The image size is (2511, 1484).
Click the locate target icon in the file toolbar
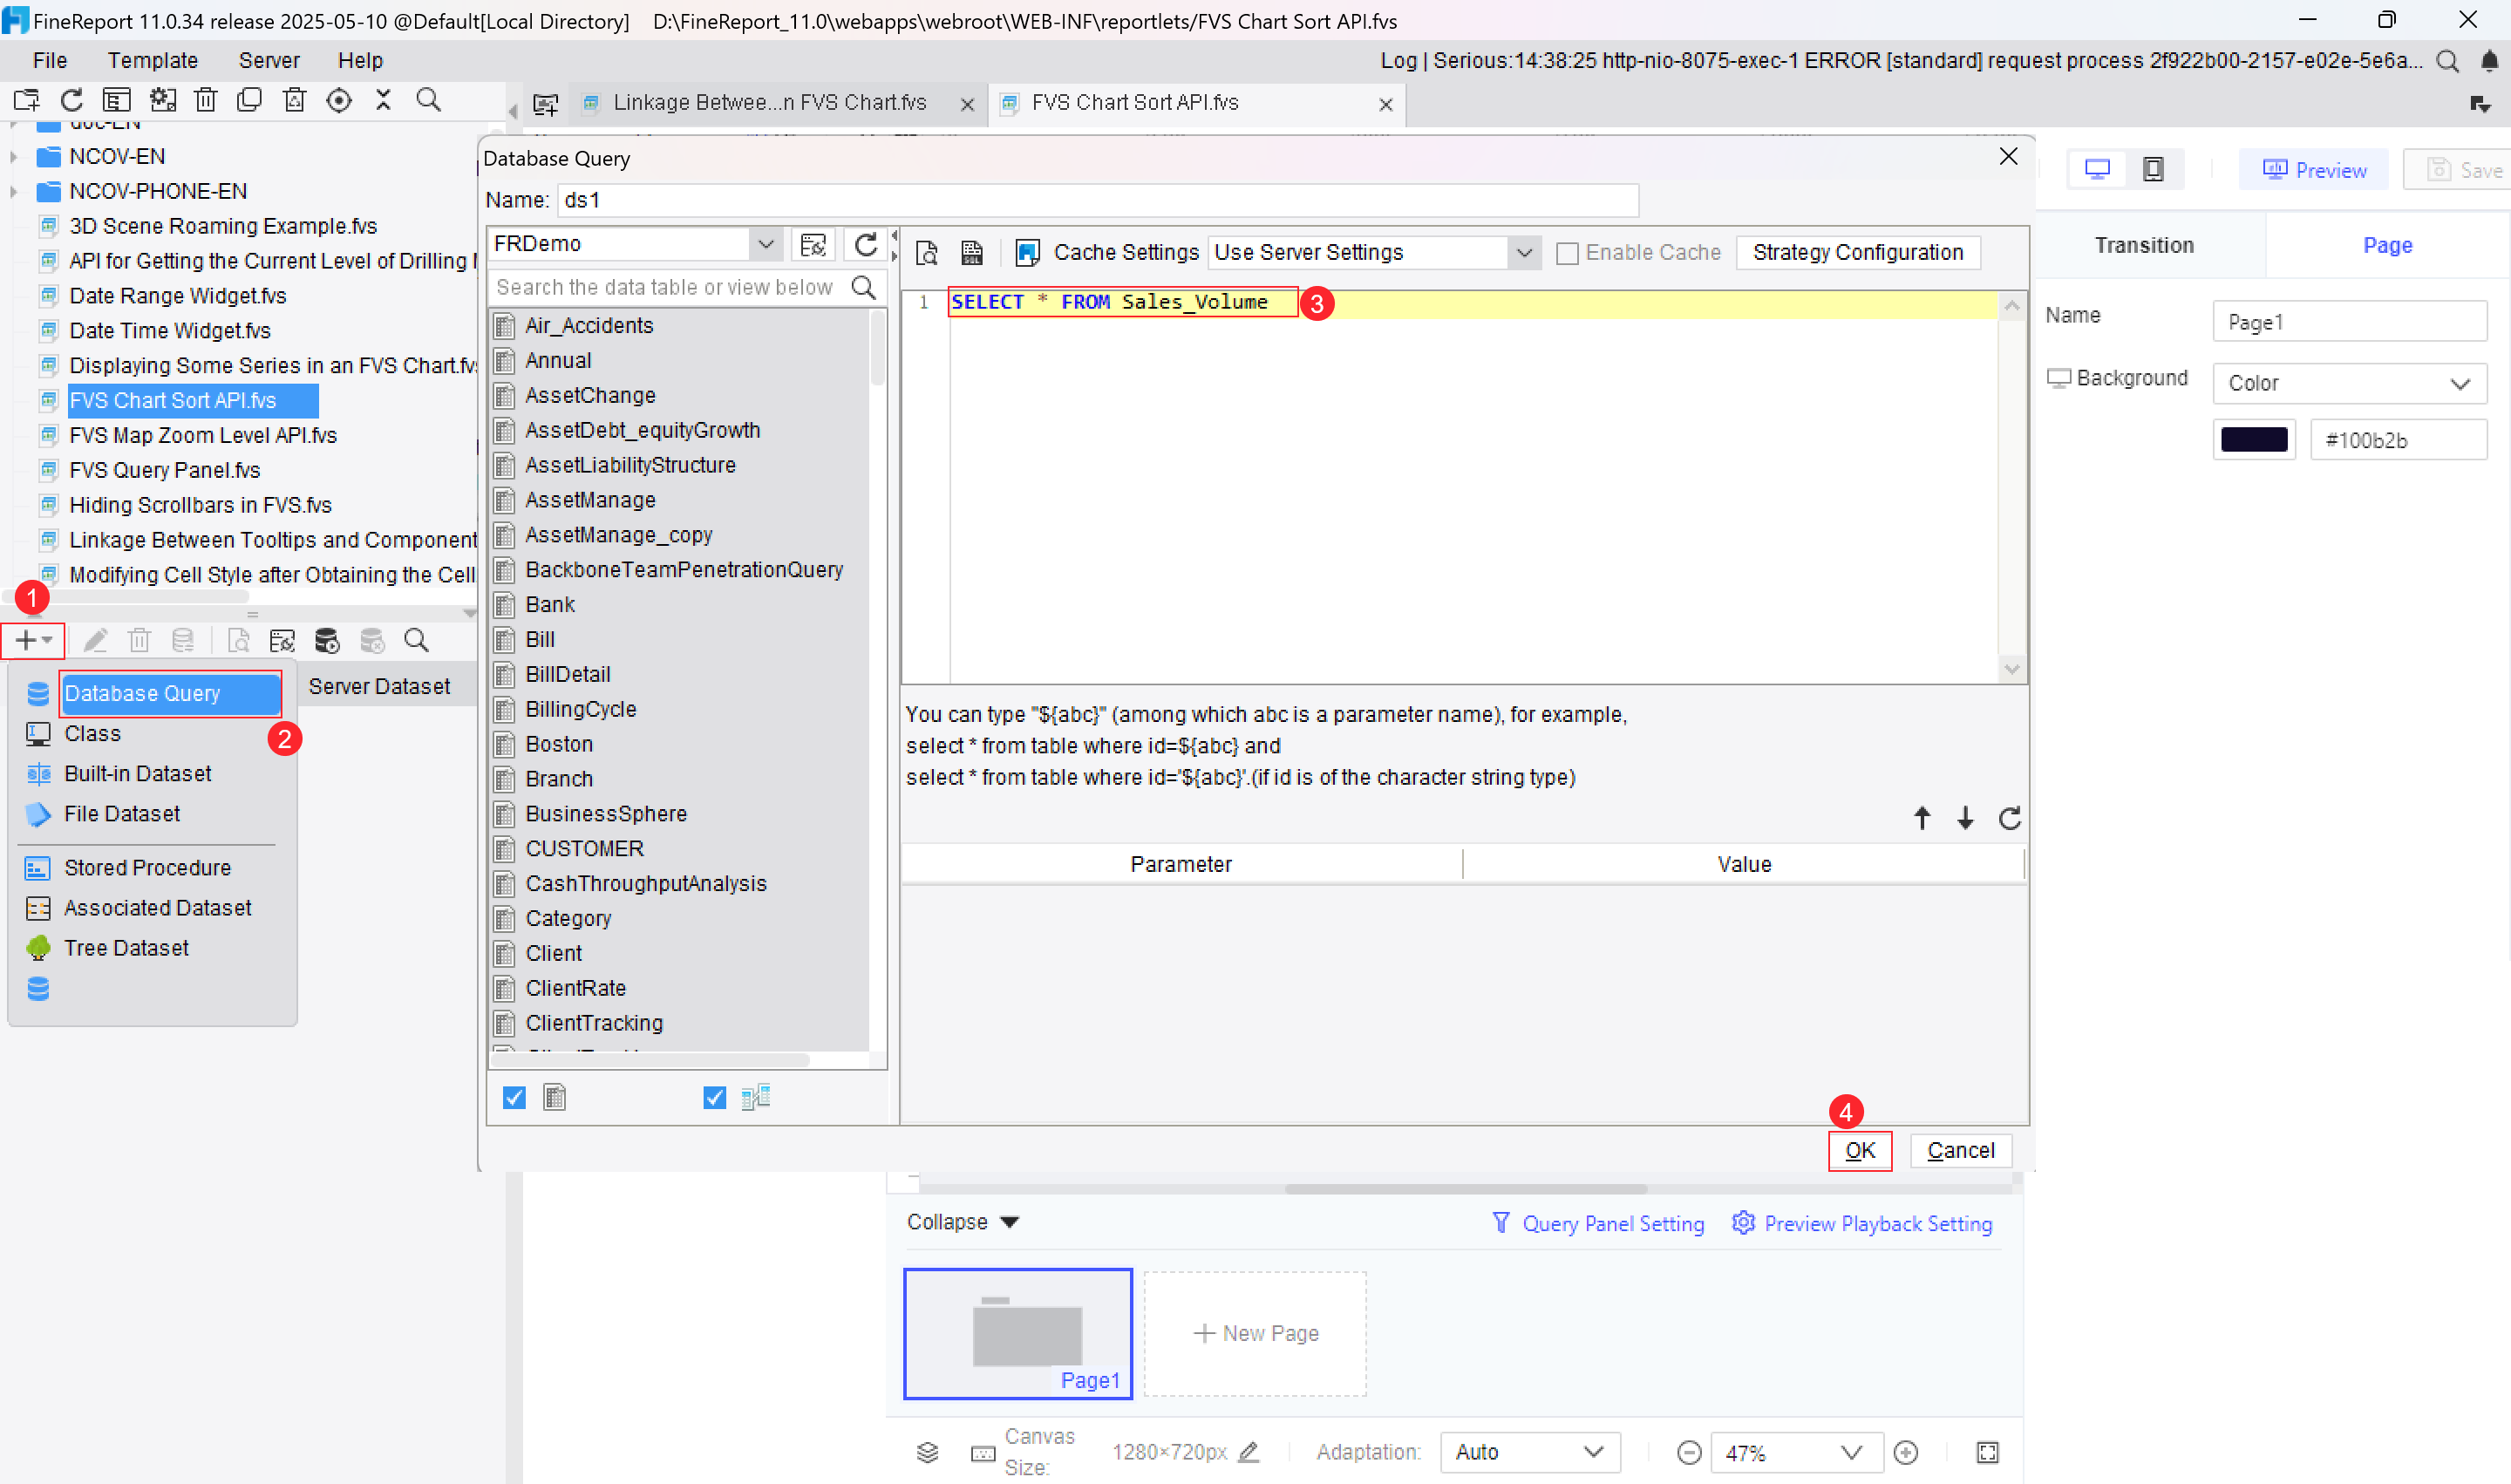tap(339, 100)
